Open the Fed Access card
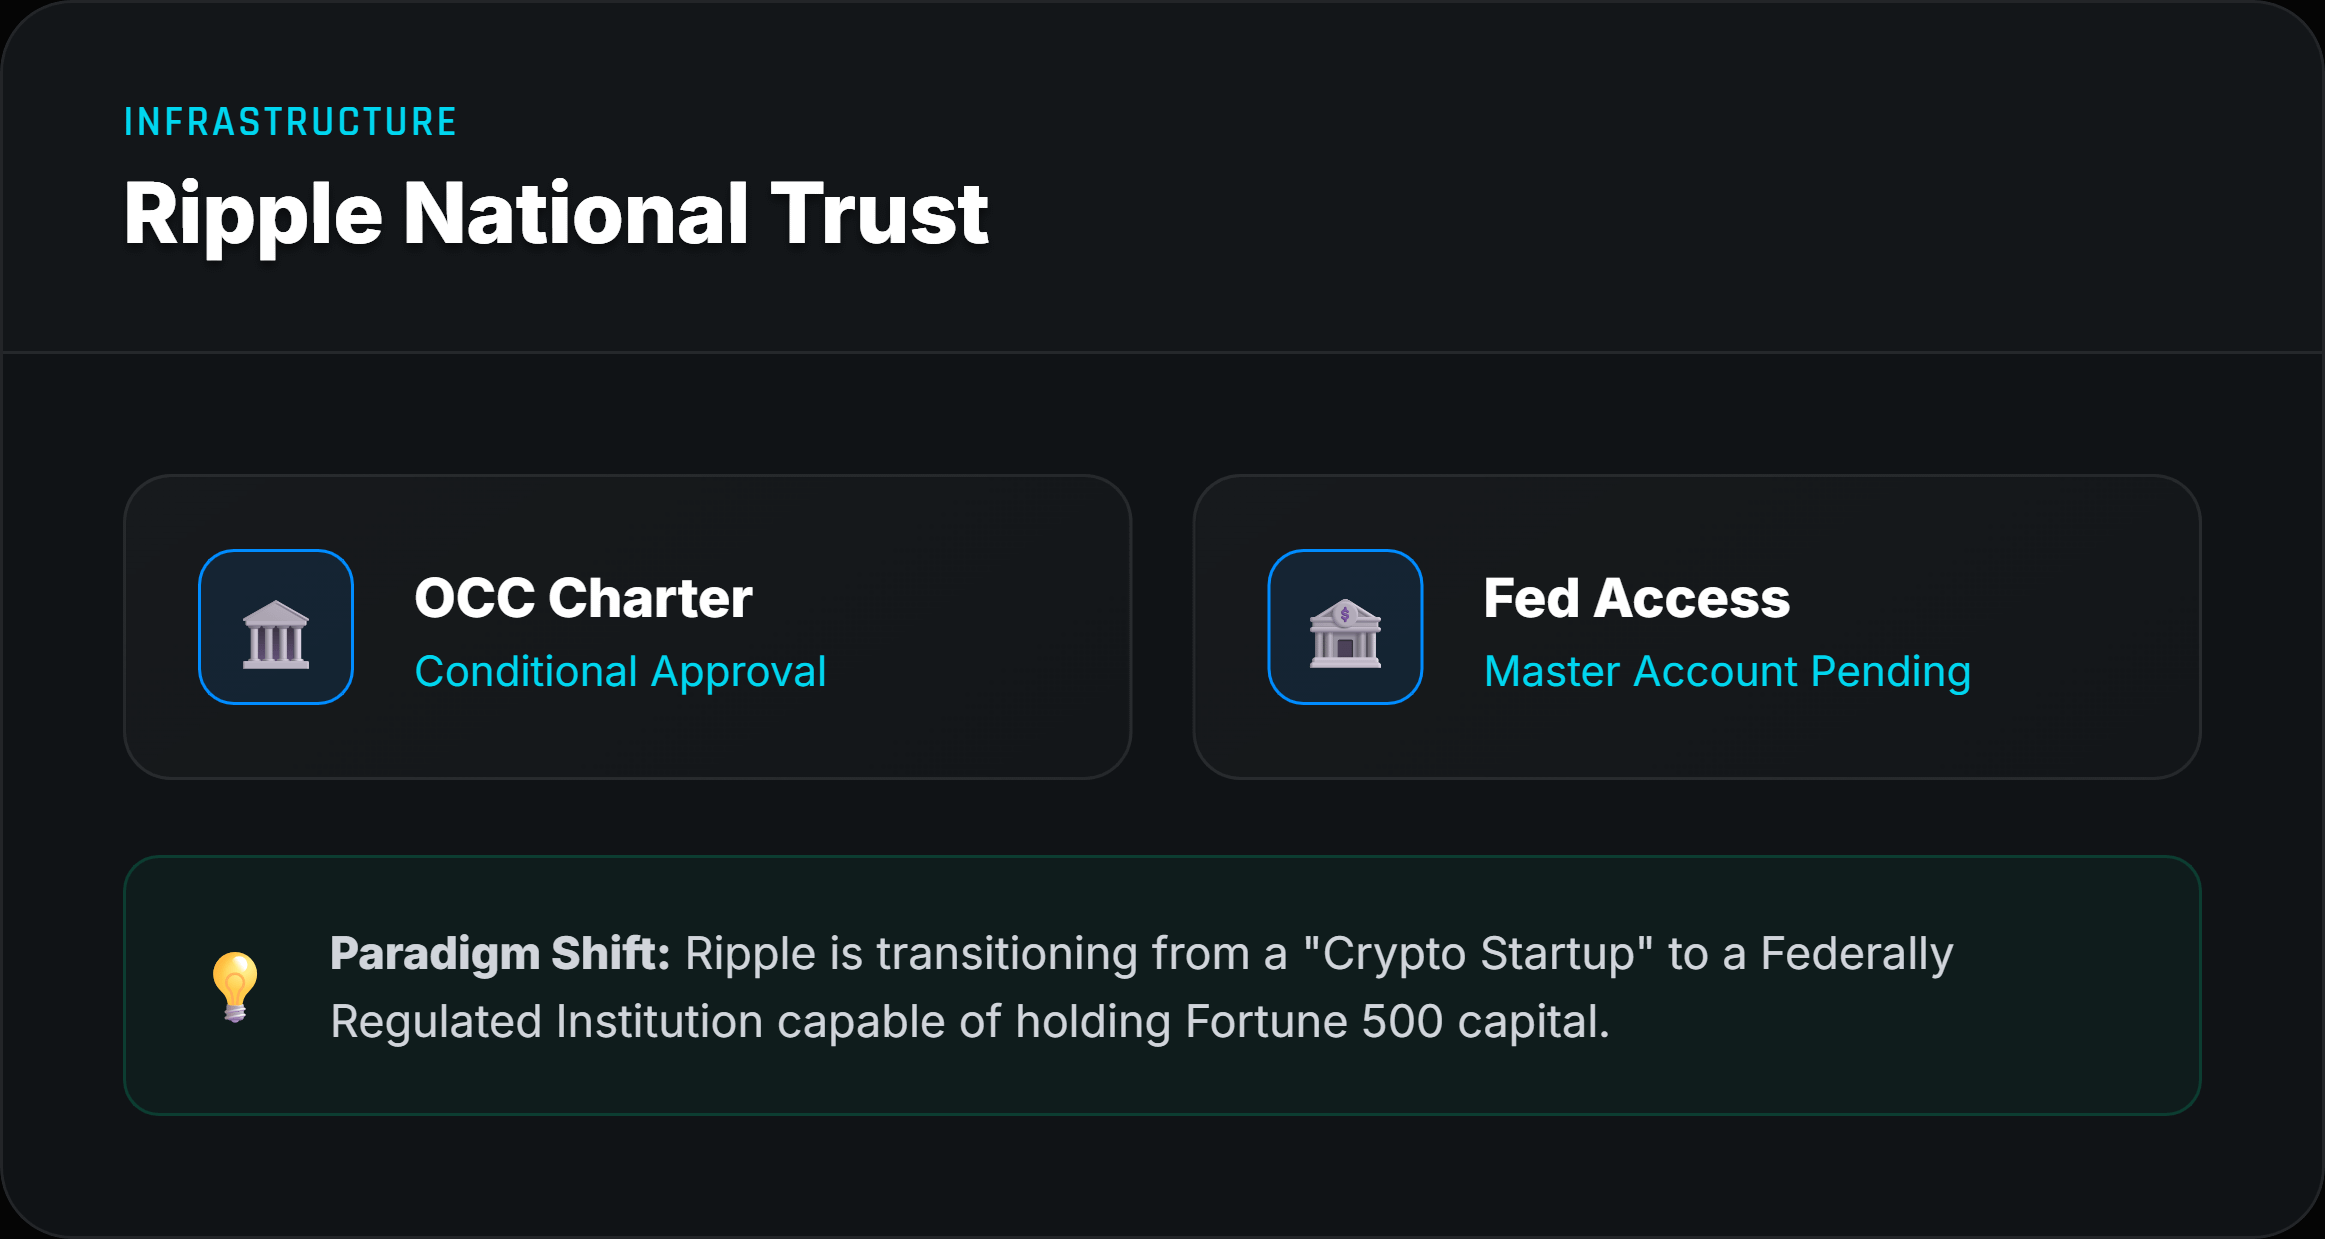 pyautogui.click(x=1697, y=627)
